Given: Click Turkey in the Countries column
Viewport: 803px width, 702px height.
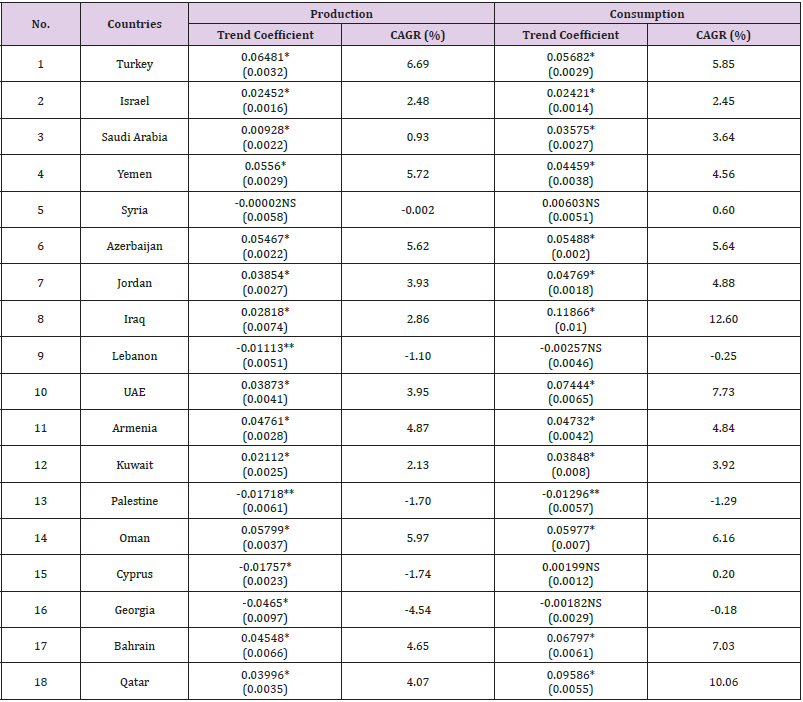Looking at the screenshot, I should pyautogui.click(x=134, y=64).
